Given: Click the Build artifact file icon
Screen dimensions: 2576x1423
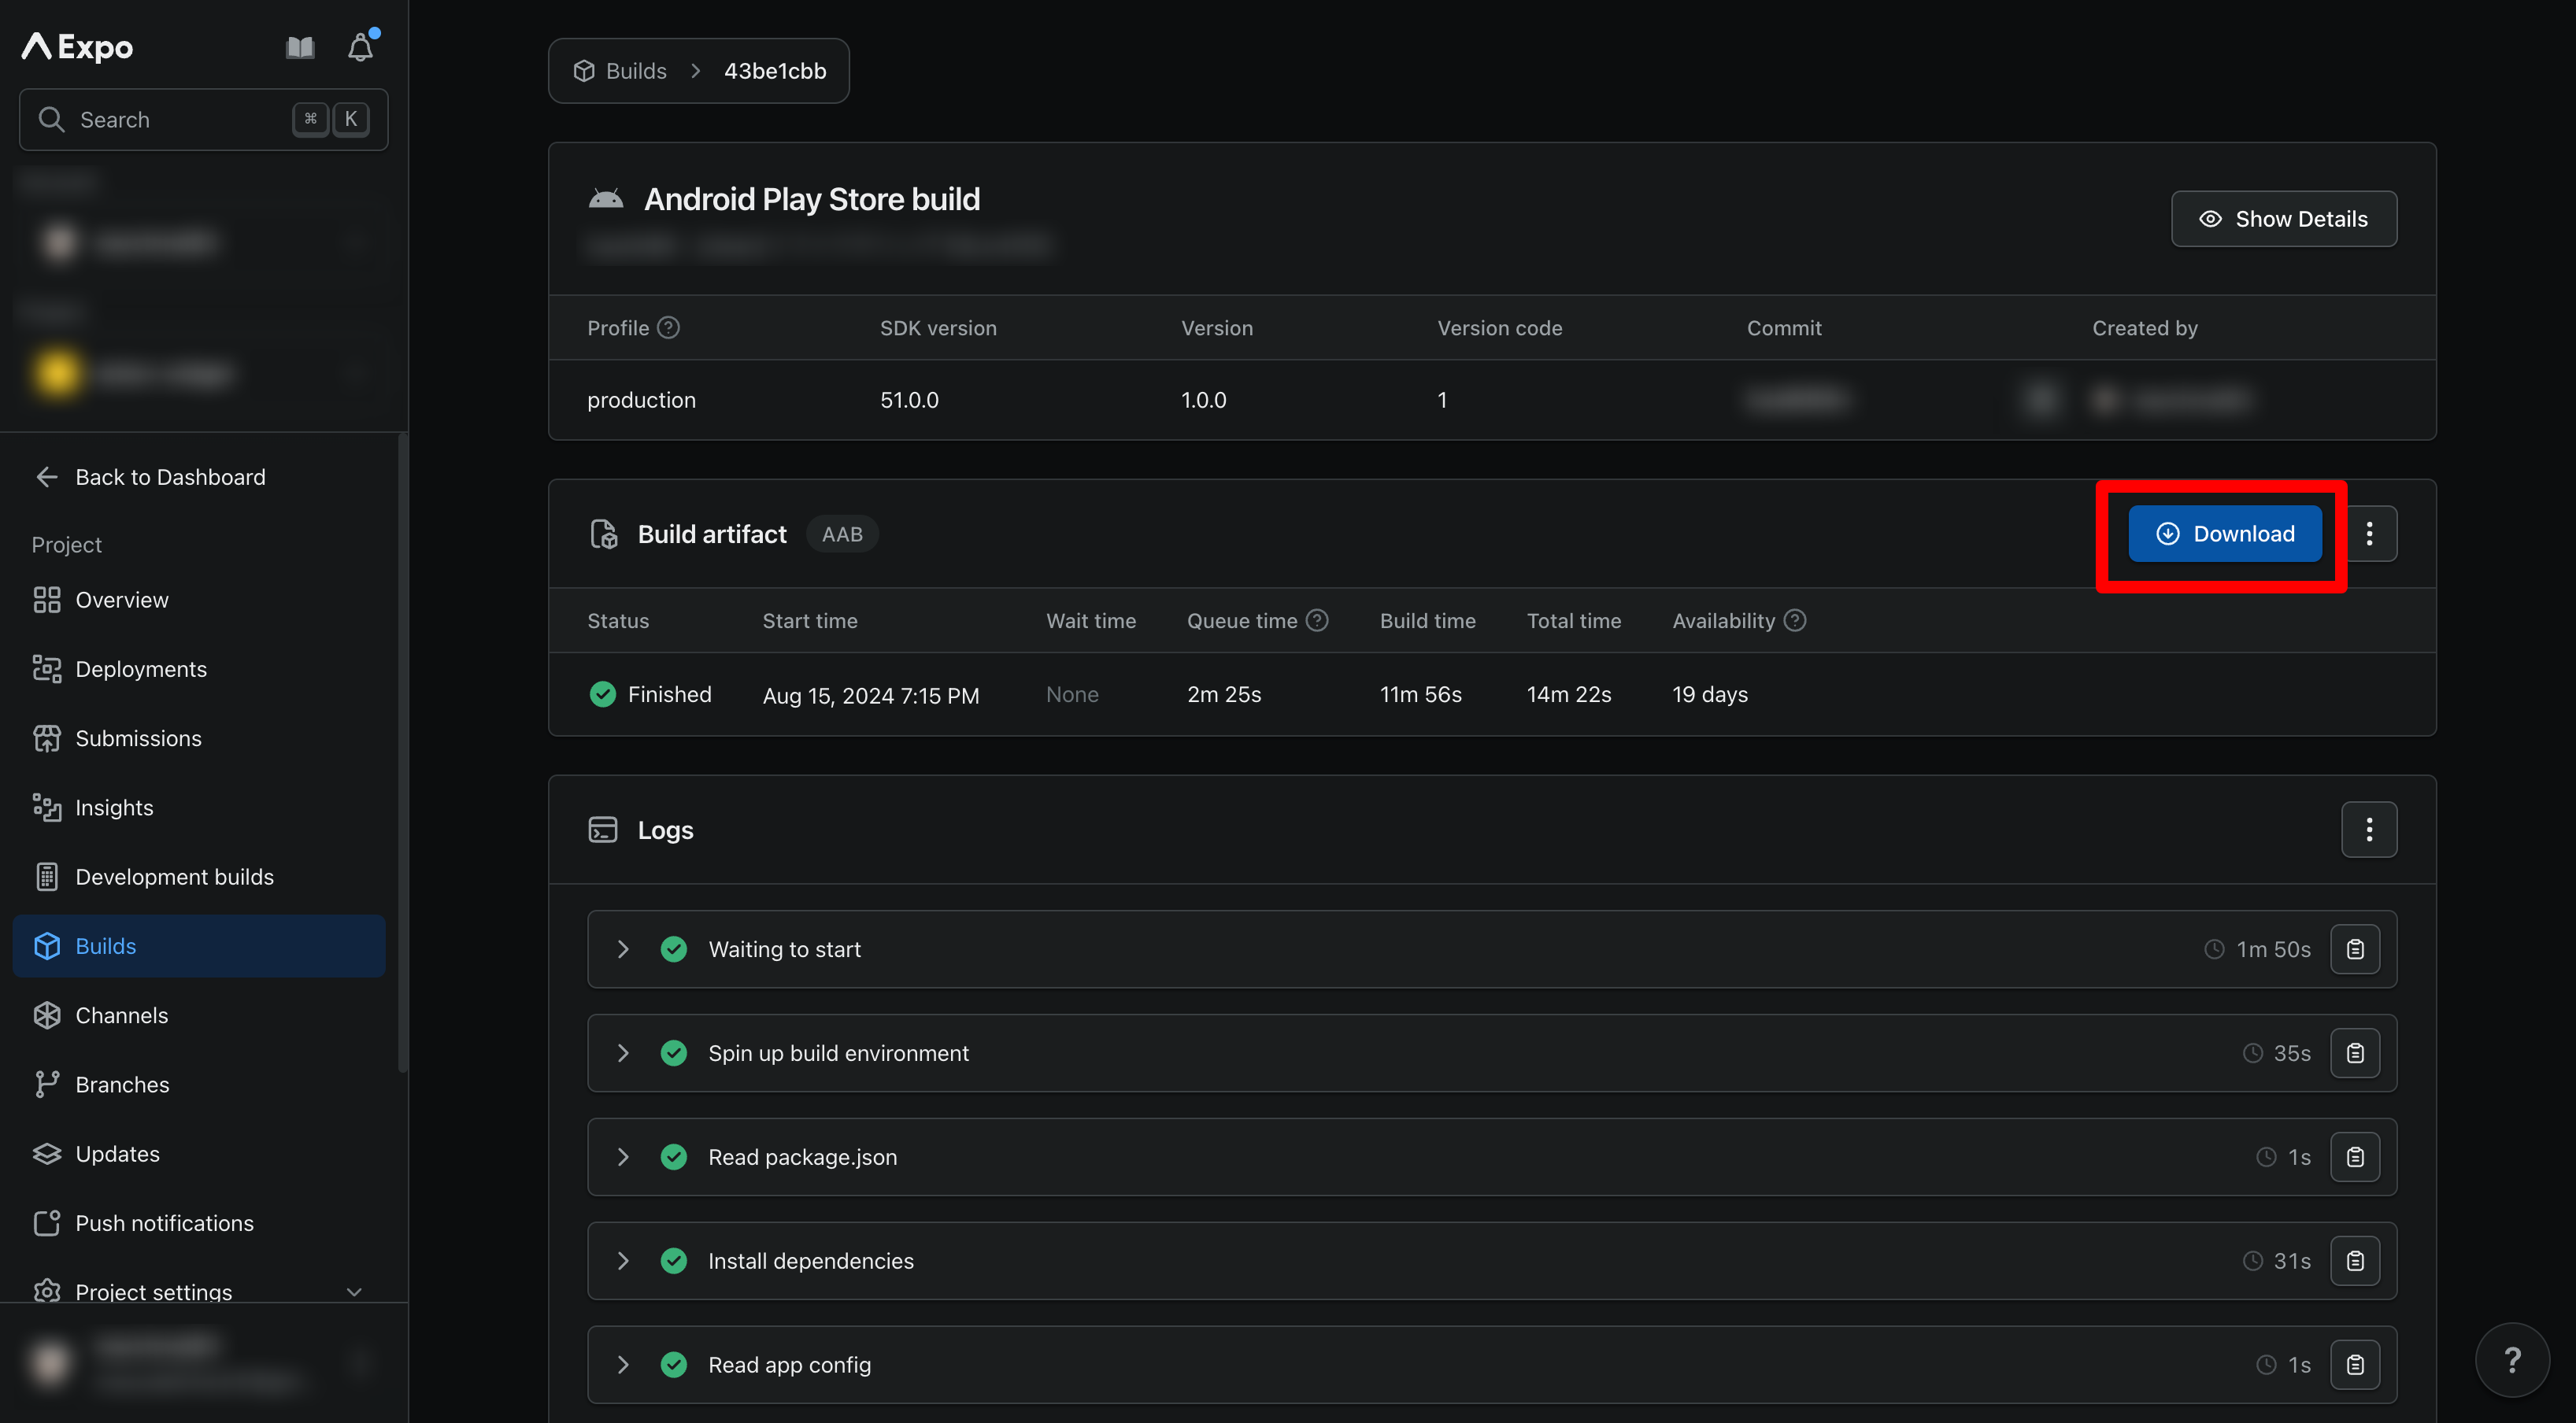Looking at the screenshot, I should [604, 534].
